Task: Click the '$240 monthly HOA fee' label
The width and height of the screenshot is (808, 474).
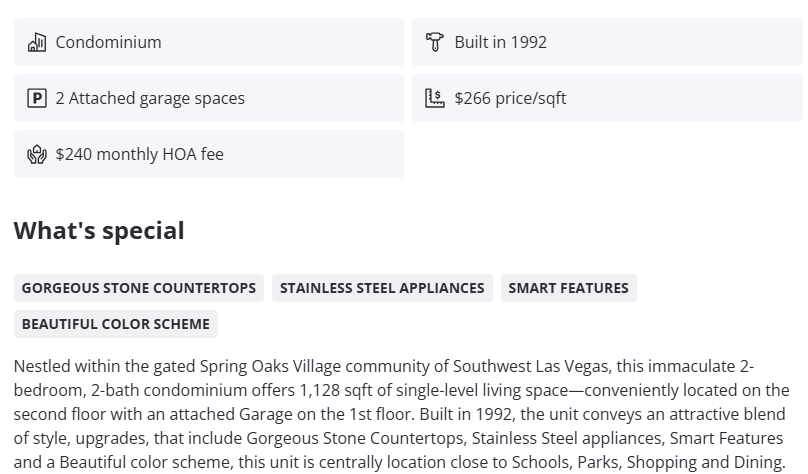Action: pyautogui.click(x=139, y=154)
